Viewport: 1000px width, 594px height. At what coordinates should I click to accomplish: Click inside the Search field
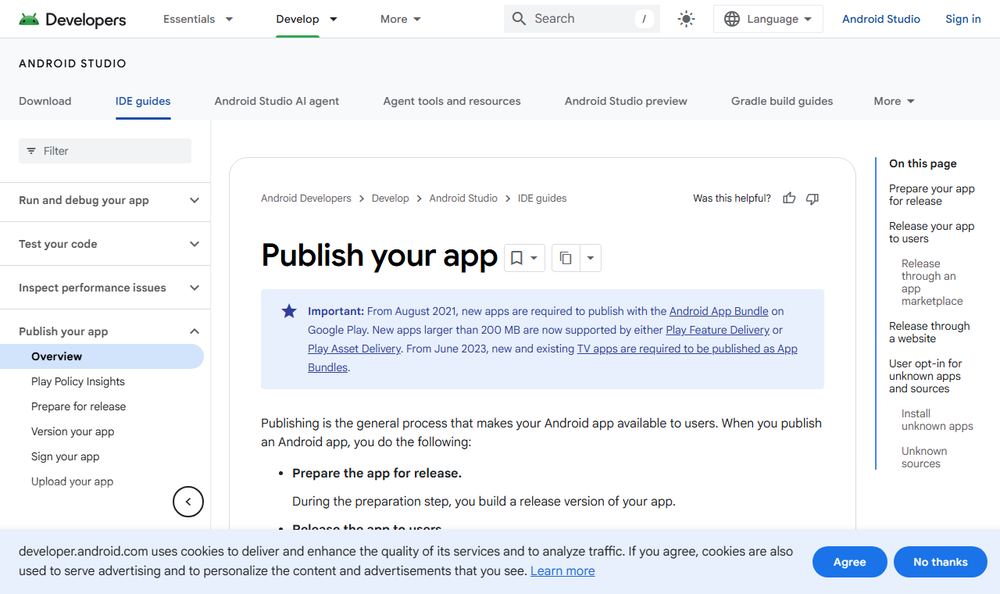[582, 19]
